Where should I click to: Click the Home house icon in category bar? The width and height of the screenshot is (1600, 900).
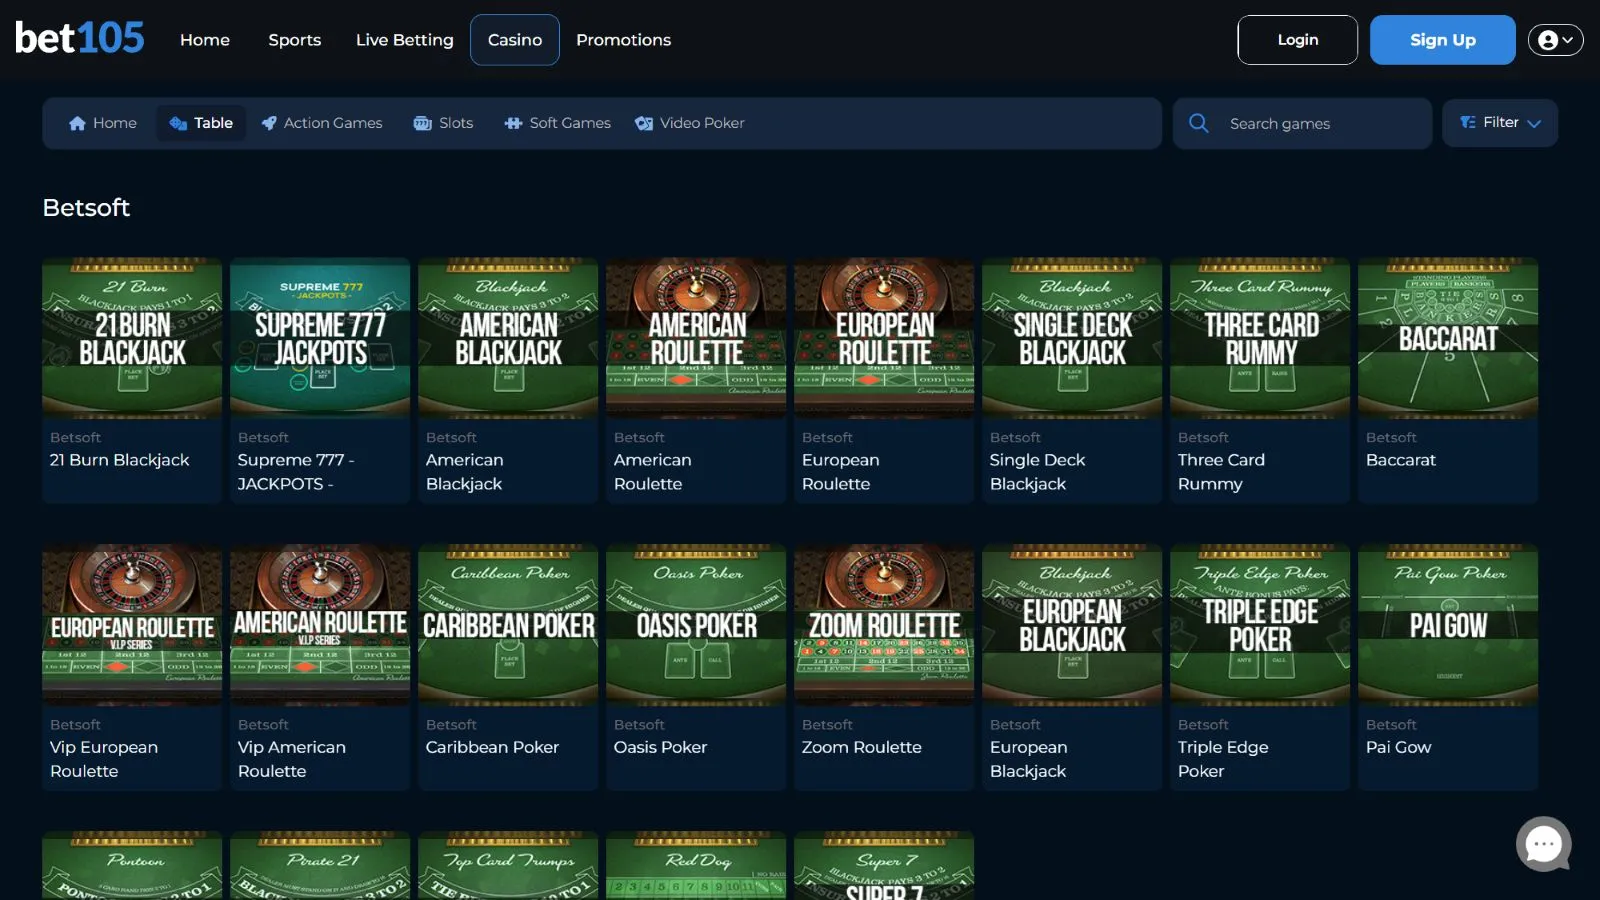pos(77,123)
